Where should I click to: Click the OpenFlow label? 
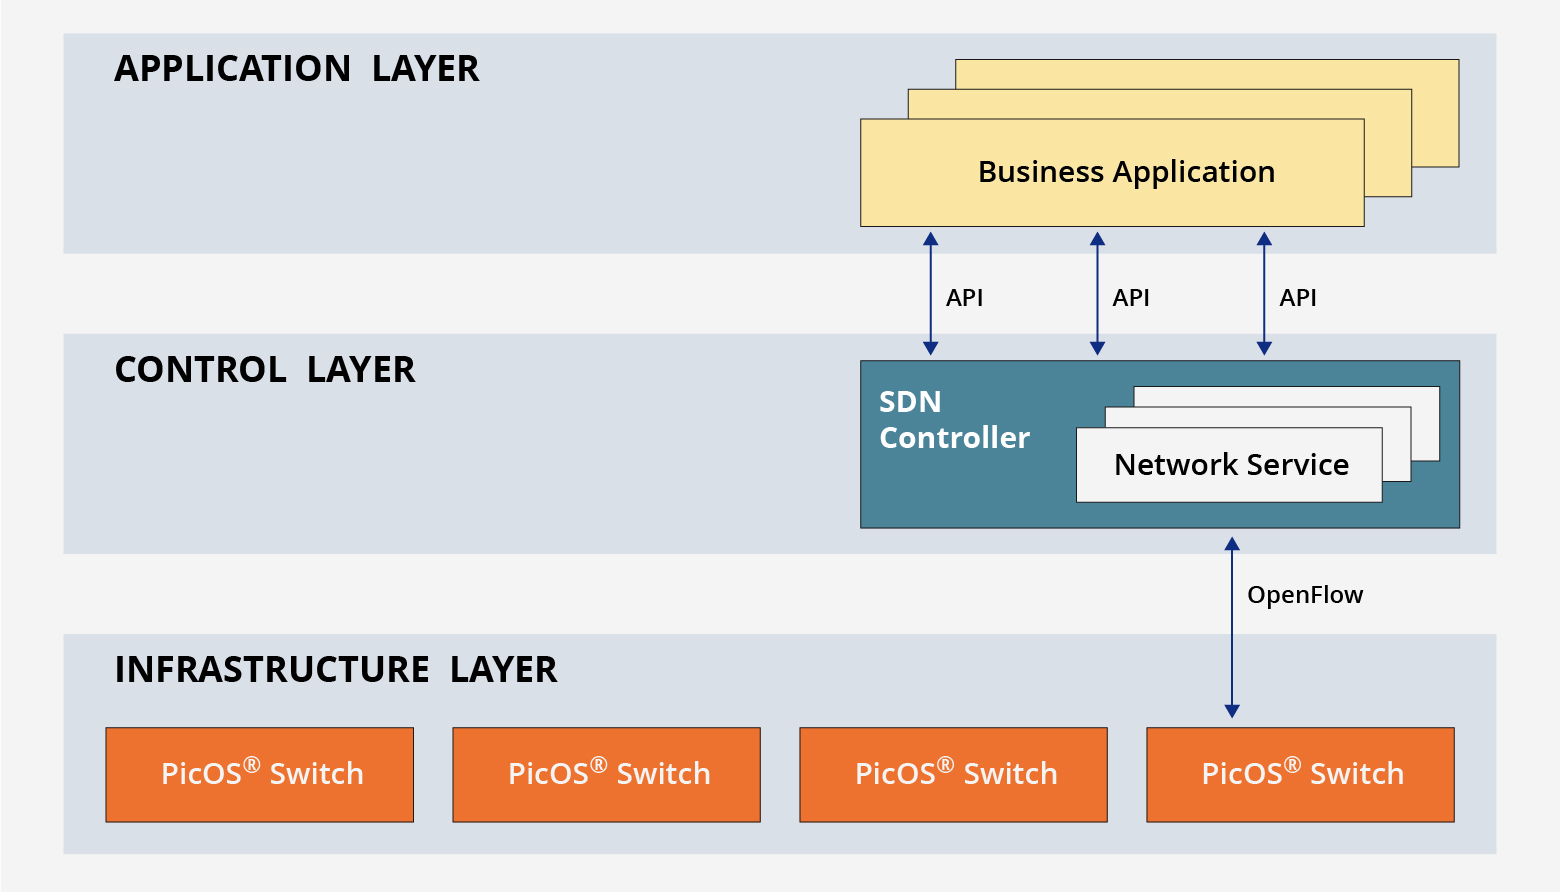coord(1305,595)
